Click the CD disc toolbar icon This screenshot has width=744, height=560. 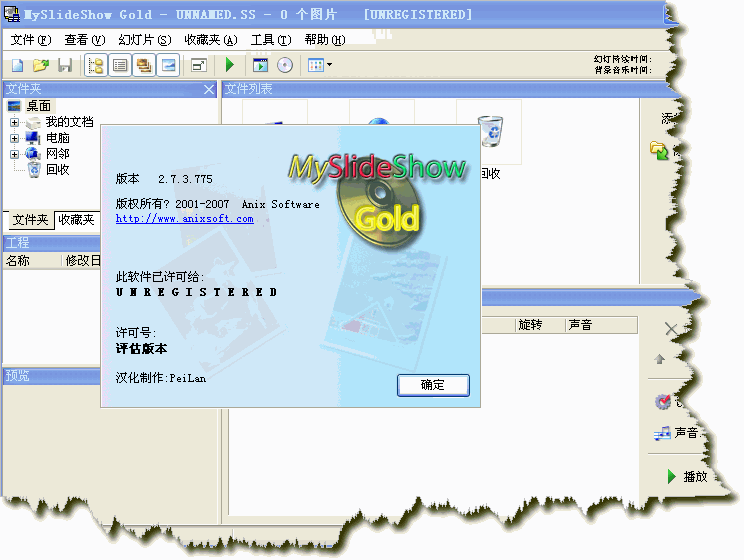[285, 65]
